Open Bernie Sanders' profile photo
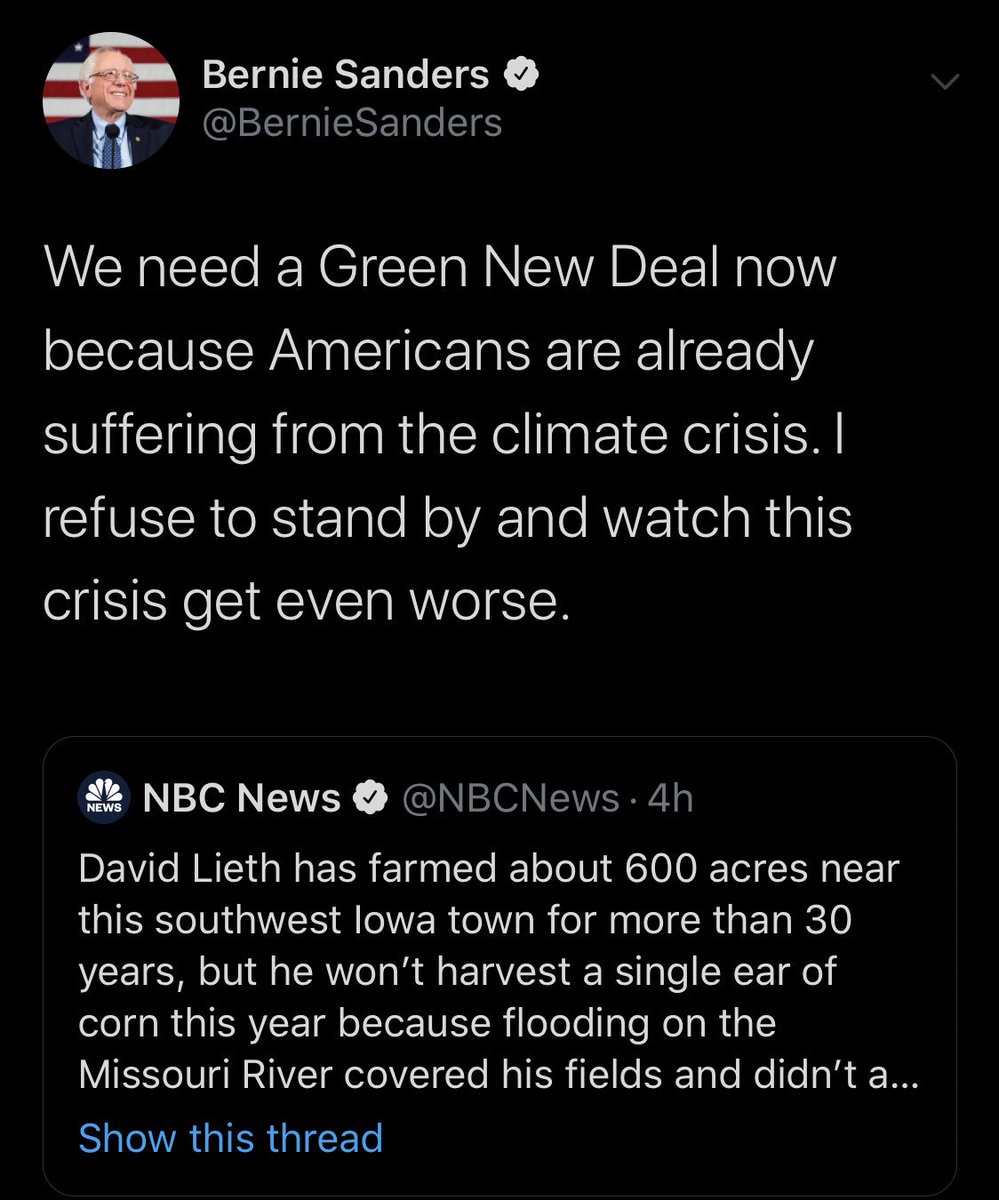Image resolution: width=999 pixels, height=1200 pixels. click(111, 100)
